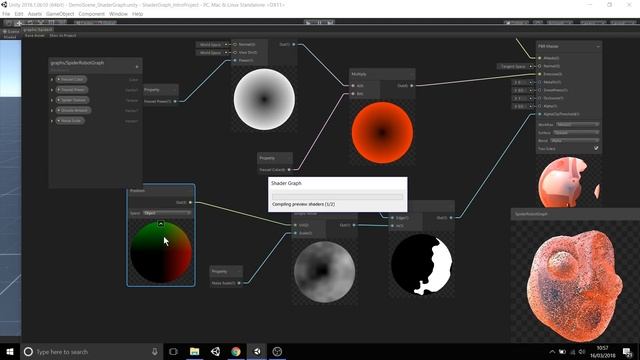Viewport: 640px width, 360px height.
Task: Expand the Dissolve Amount property row
Action: pyautogui.click(x=52, y=111)
